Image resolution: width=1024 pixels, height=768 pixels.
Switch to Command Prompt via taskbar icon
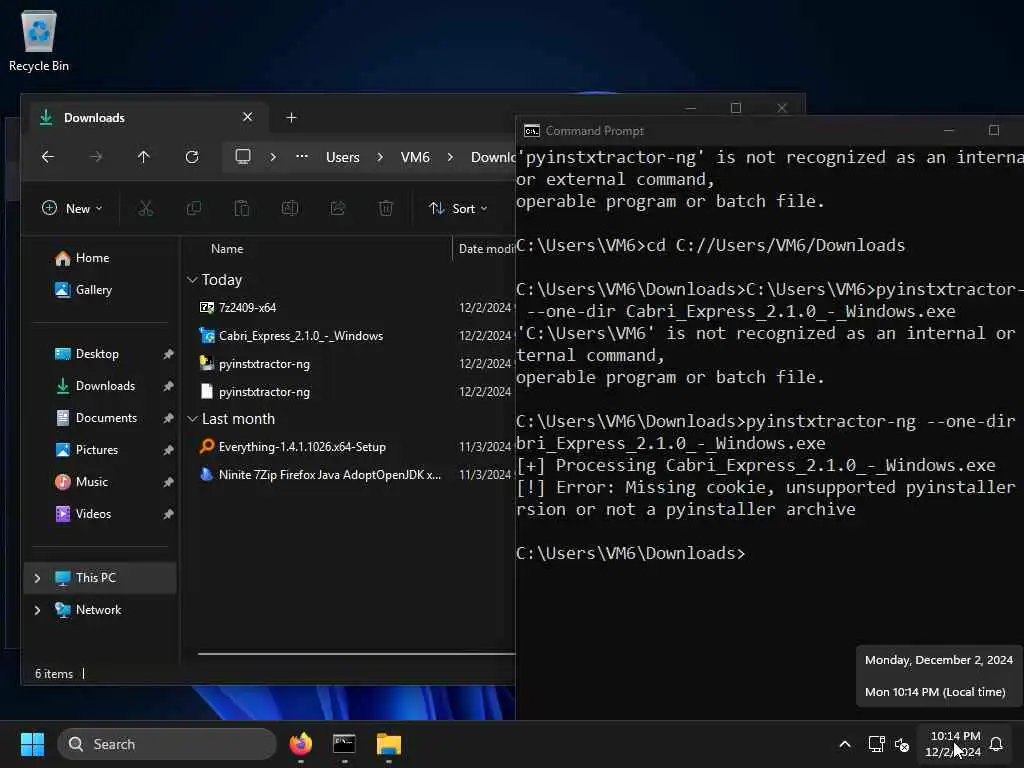[x=344, y=744]
